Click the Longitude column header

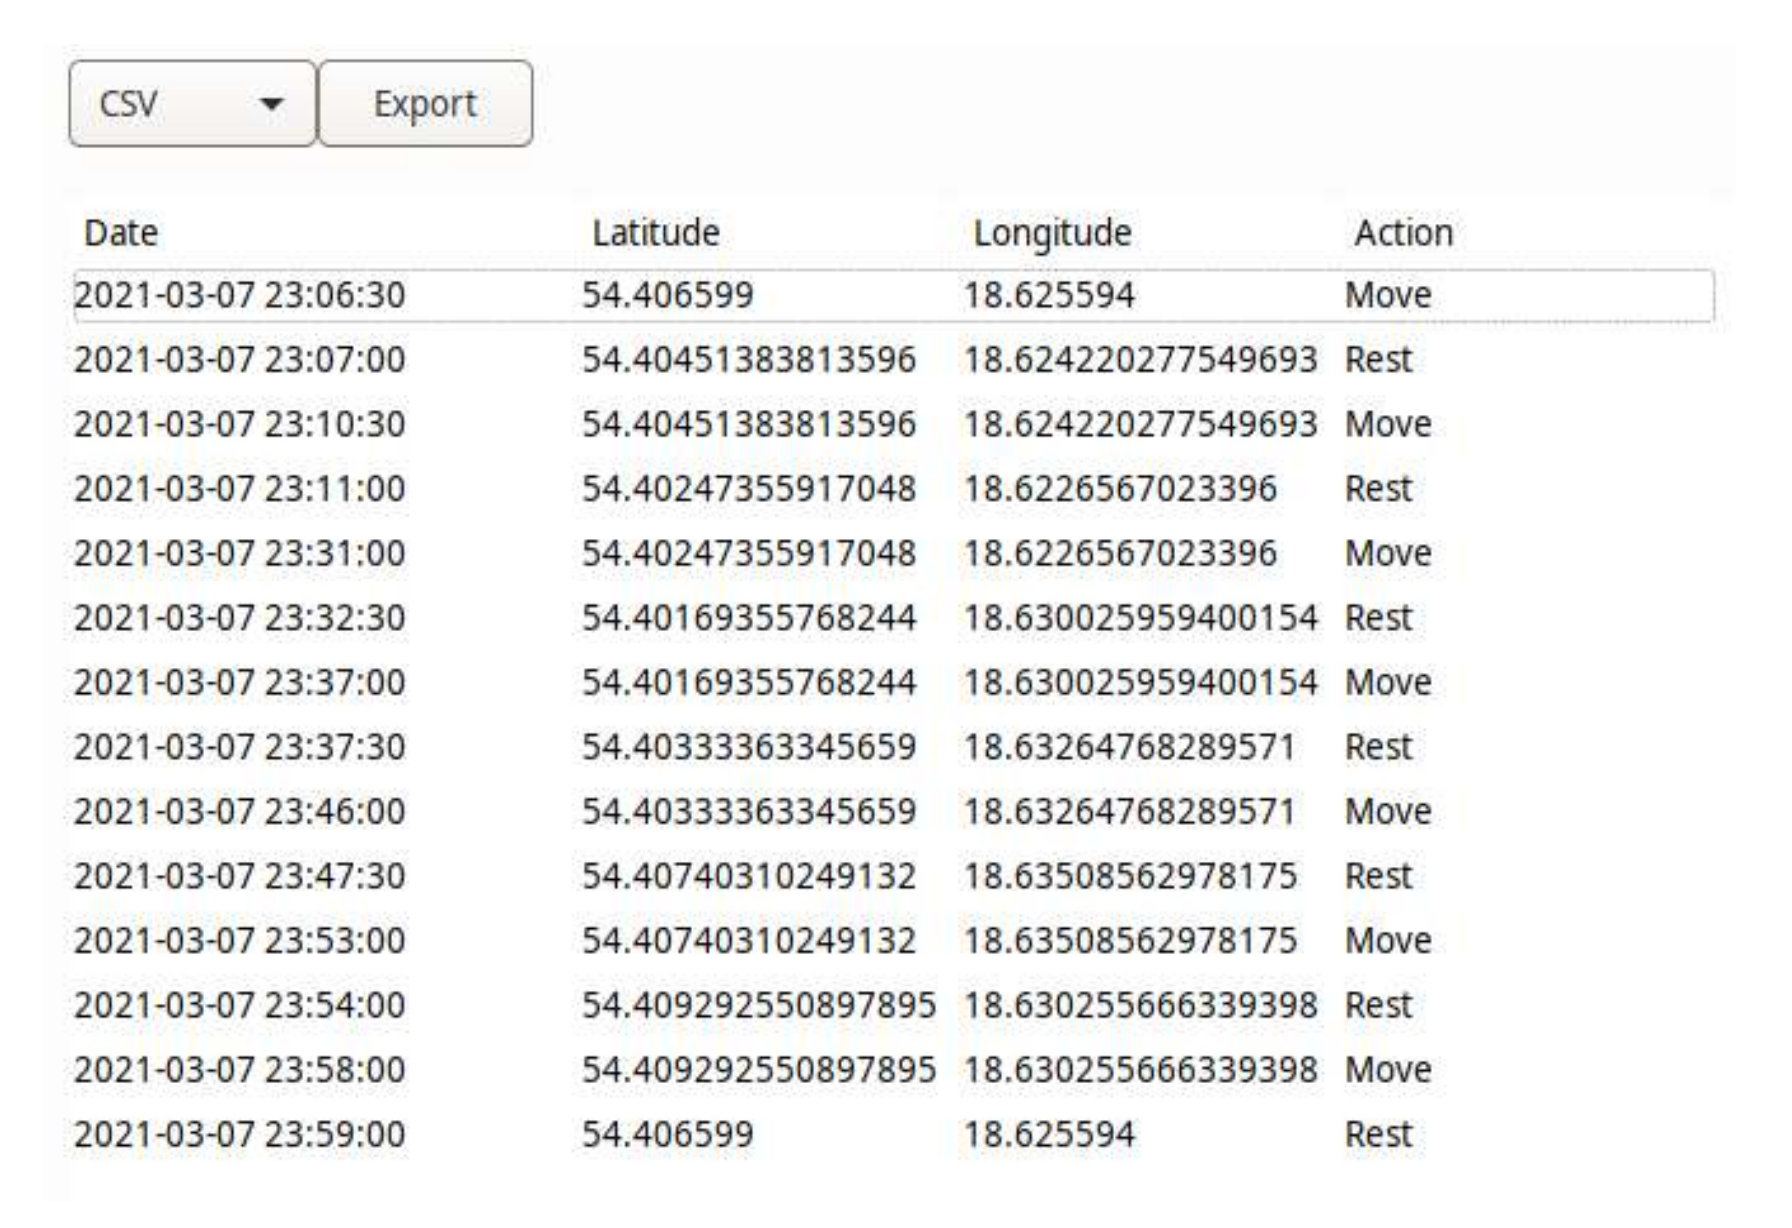(1052, 233)
